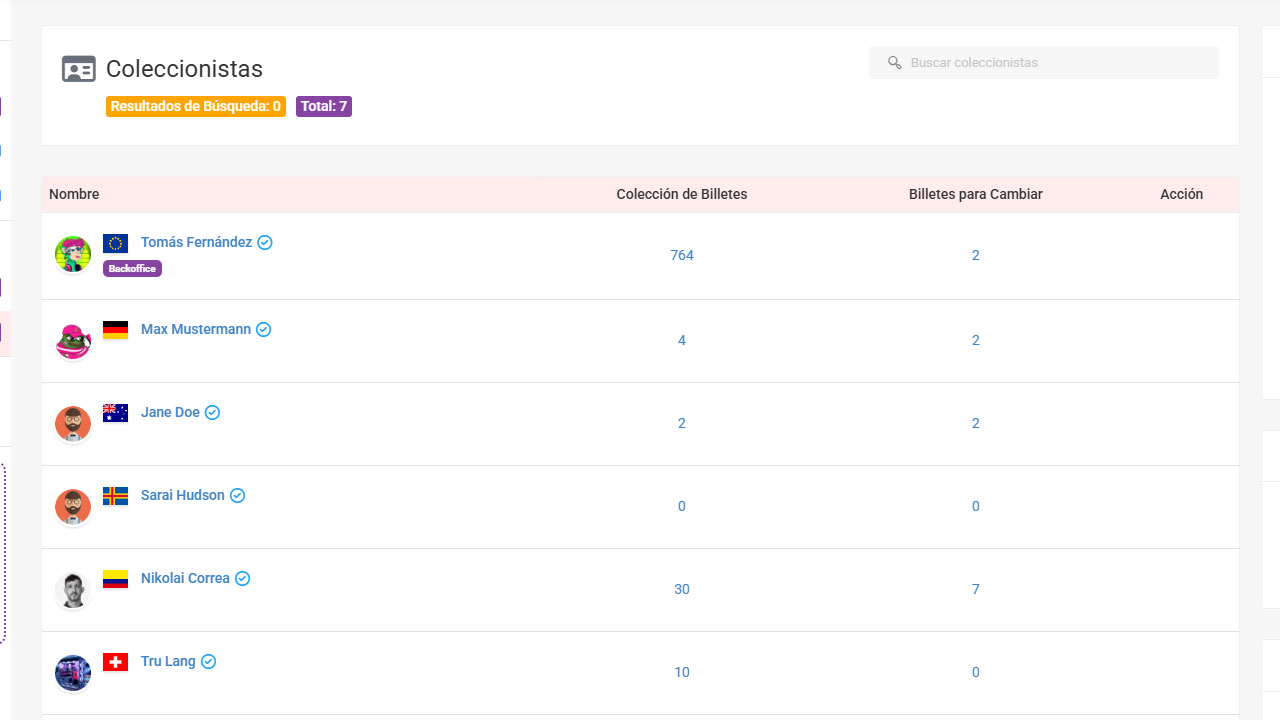Click Tomás Fernández's avatar image

click(73, 254)
